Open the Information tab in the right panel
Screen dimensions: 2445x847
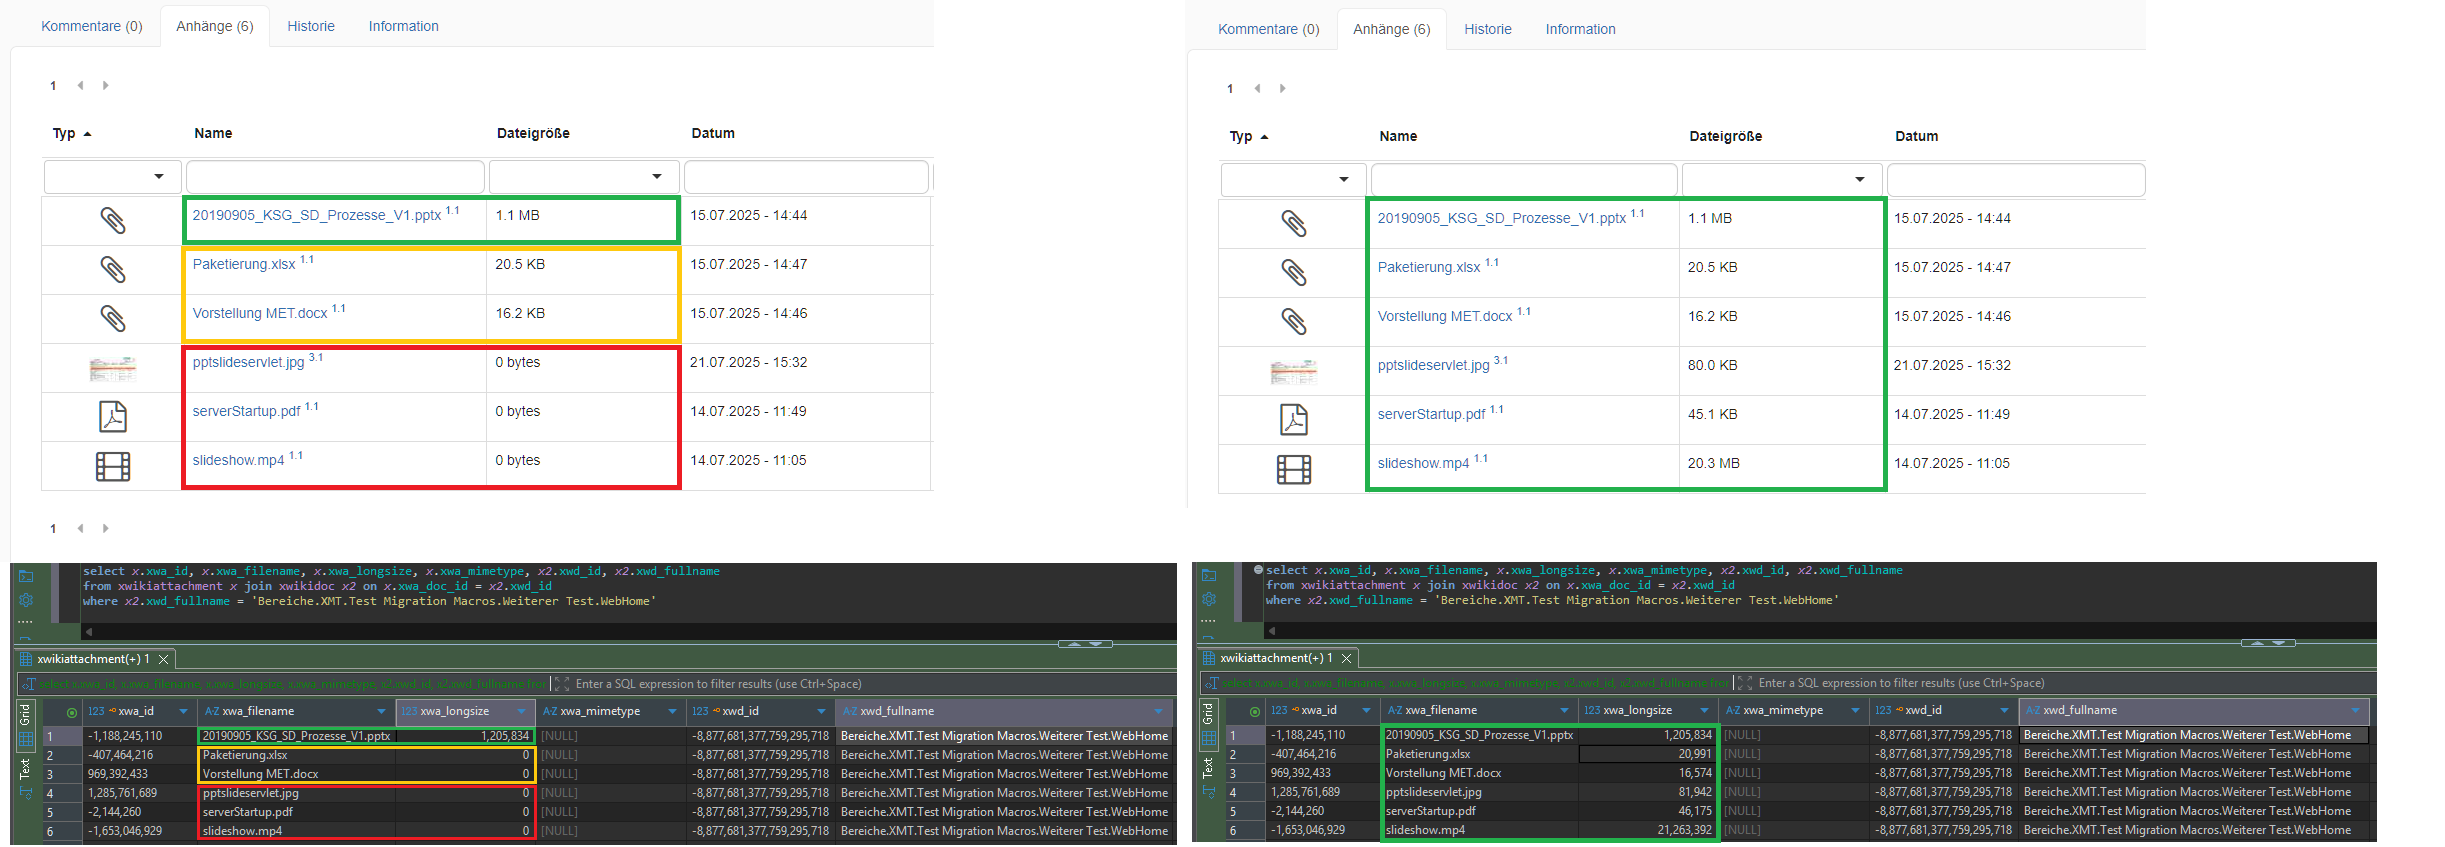1579,29
